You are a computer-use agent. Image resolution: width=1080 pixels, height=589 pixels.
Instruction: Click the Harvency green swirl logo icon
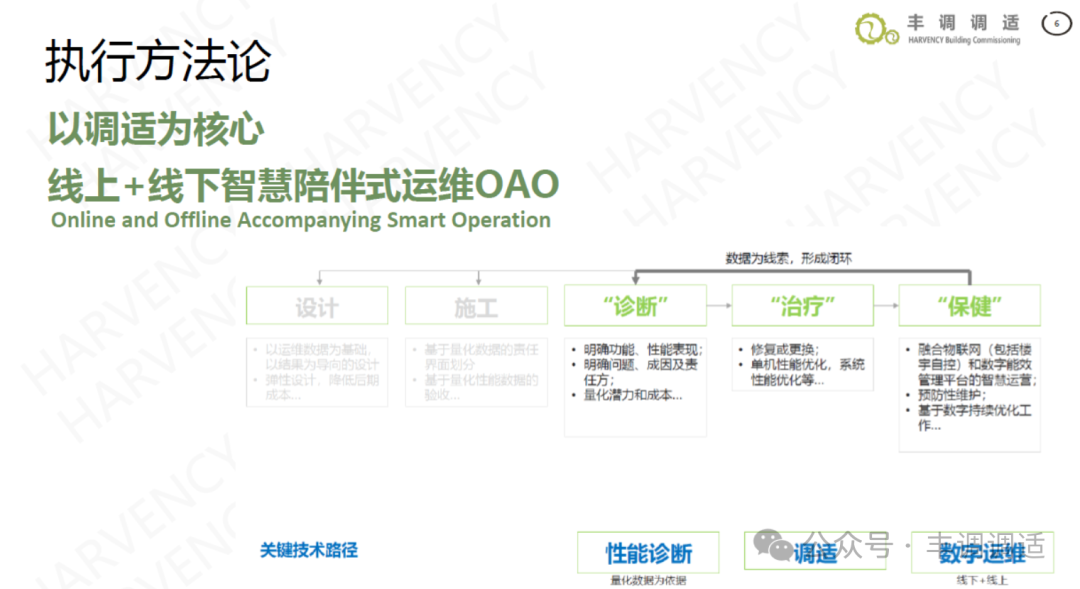click(877, 28)
